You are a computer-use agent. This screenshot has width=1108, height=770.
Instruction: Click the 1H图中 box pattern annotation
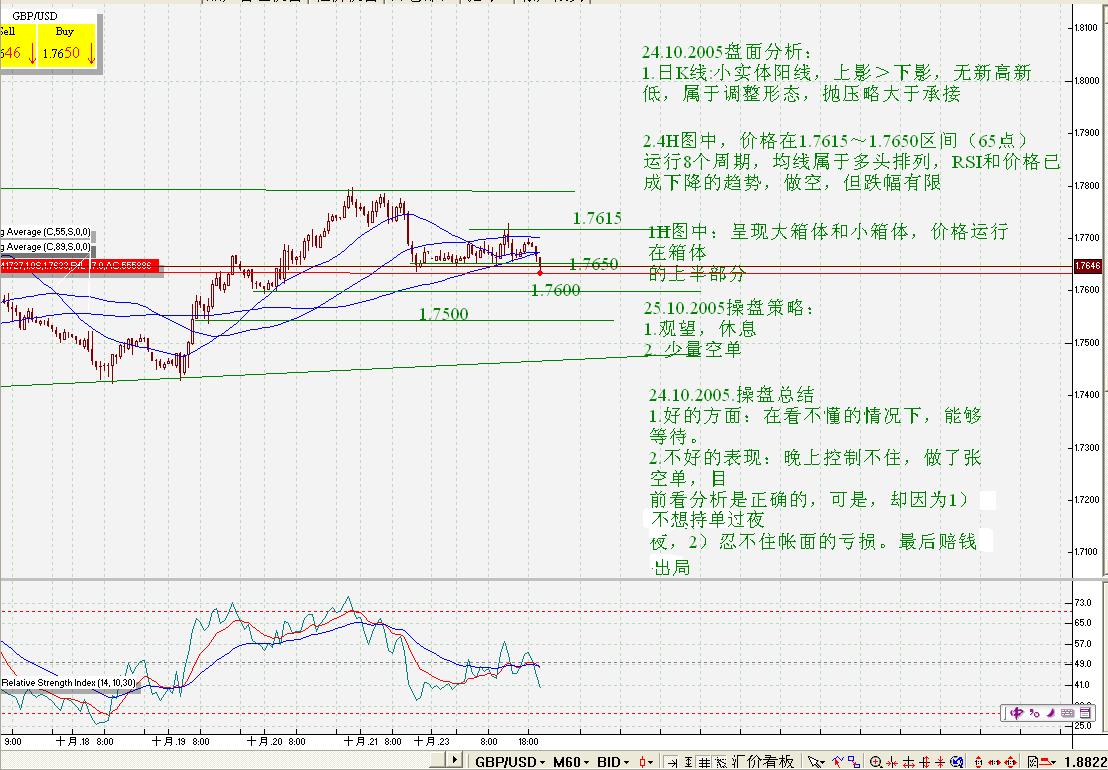click(828, 252)
